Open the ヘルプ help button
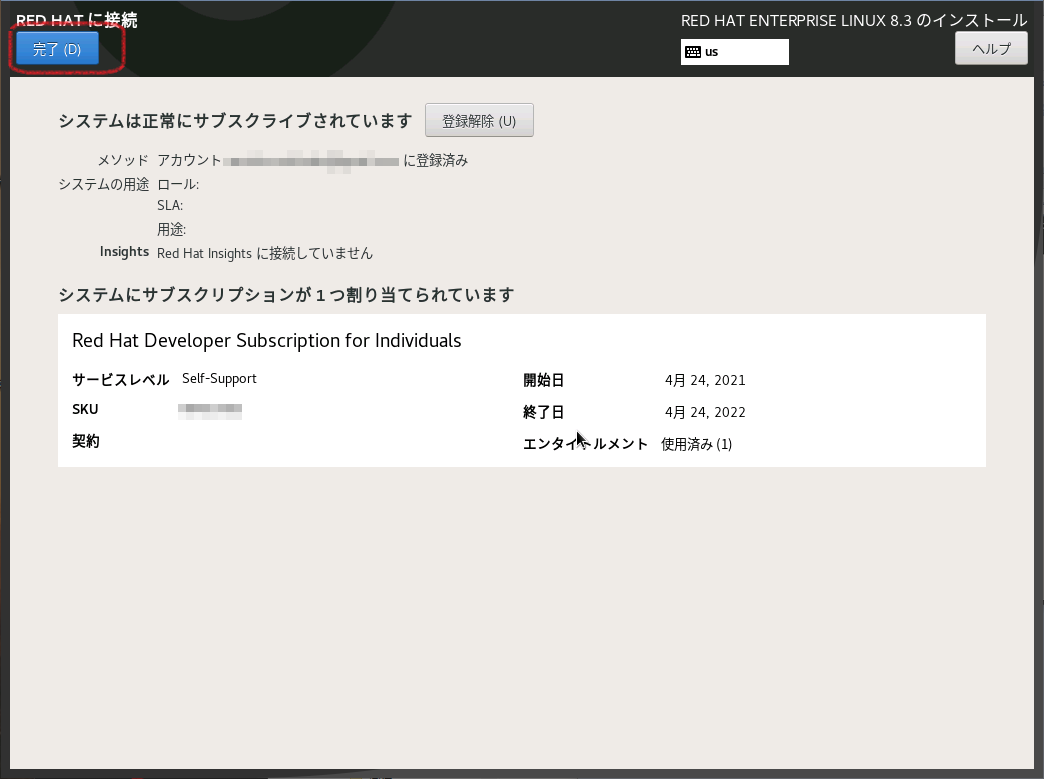Image resolution: width=1044 pixels, height=779 pixels. [x=991, y=49]
